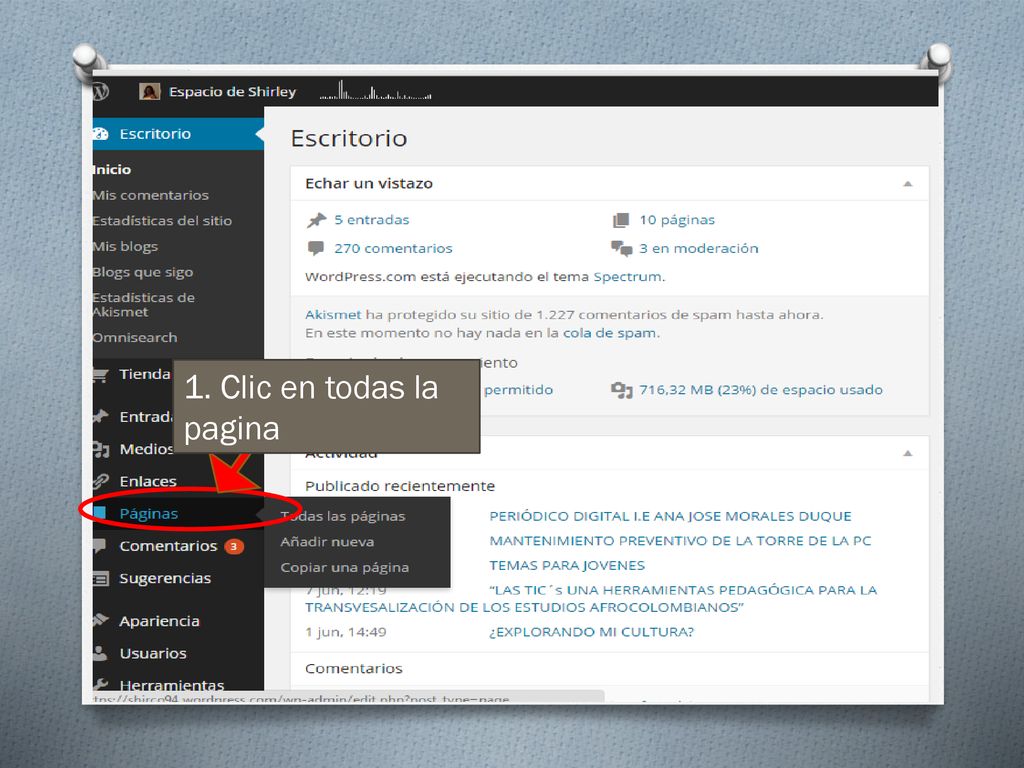Click the bubble icon beside 270 comentarios
1024x768 pixels.
pos(315,248)
